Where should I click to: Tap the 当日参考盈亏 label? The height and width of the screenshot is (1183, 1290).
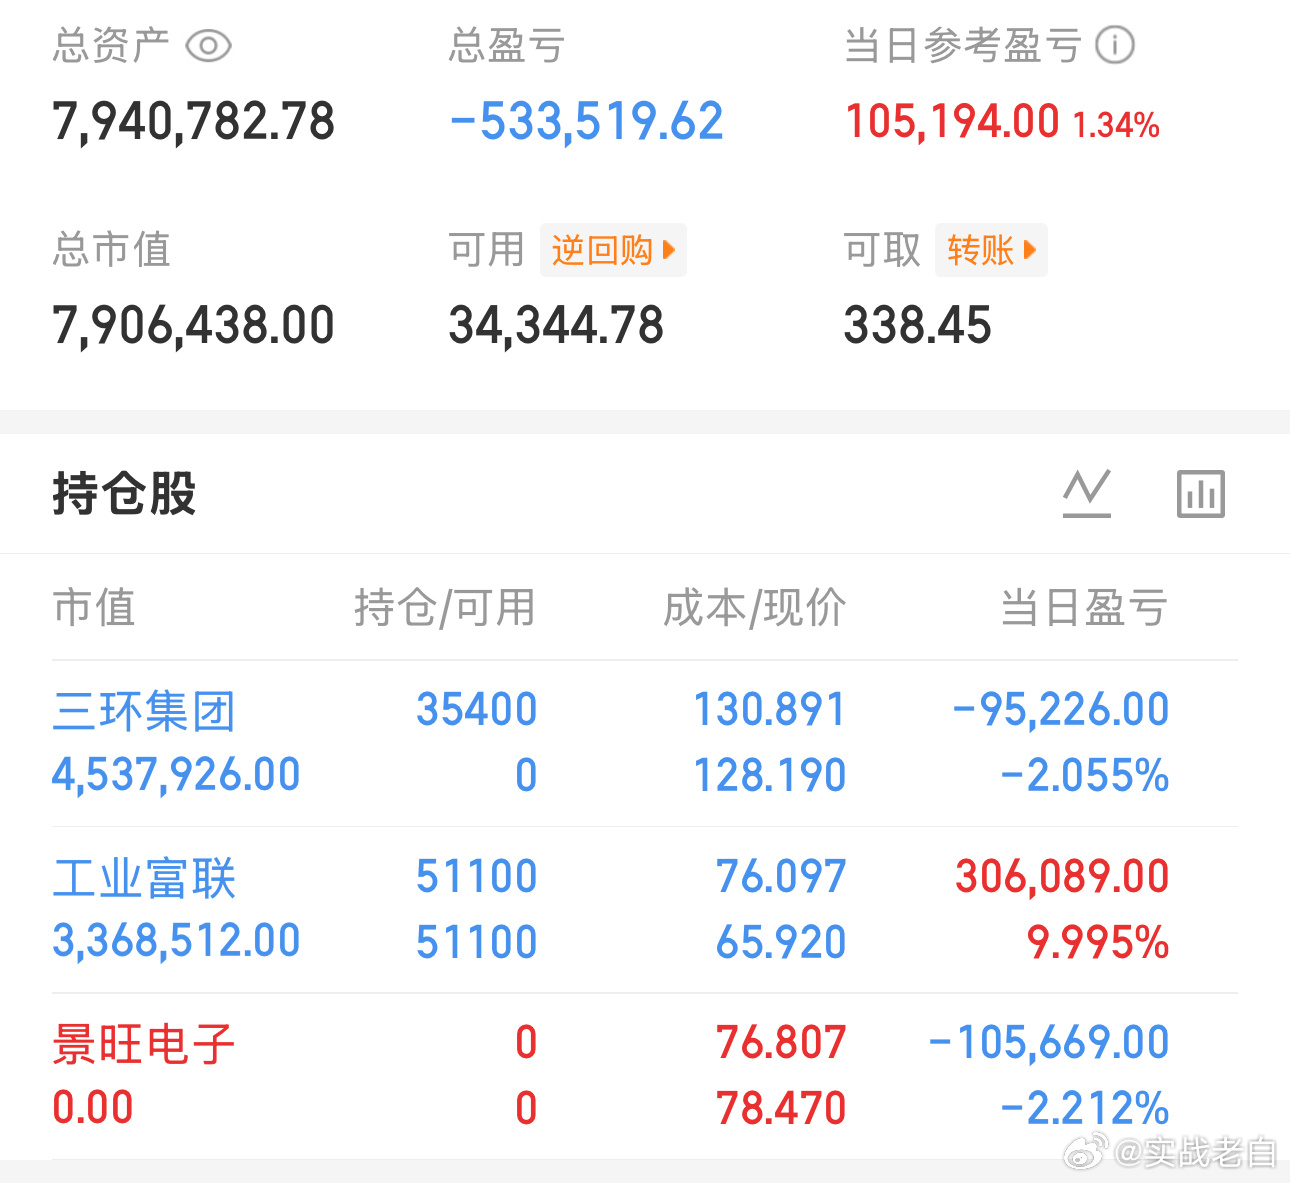click(963, 46)
